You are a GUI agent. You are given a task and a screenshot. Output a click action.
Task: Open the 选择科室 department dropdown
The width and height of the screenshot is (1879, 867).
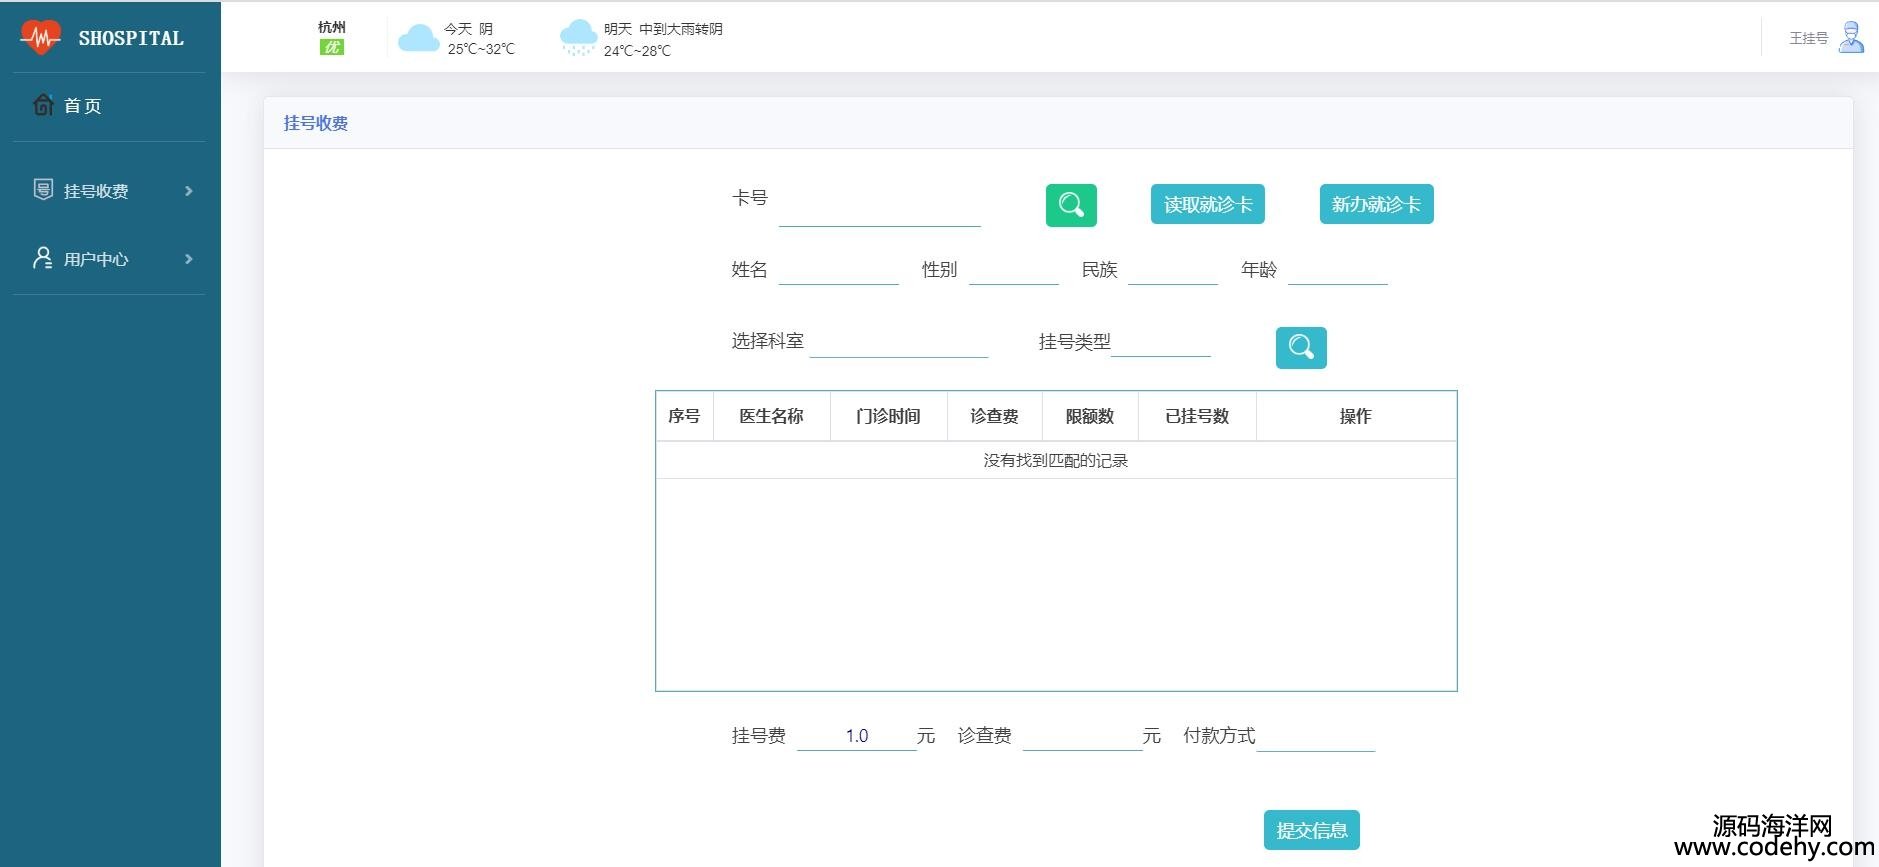[898, 342]
